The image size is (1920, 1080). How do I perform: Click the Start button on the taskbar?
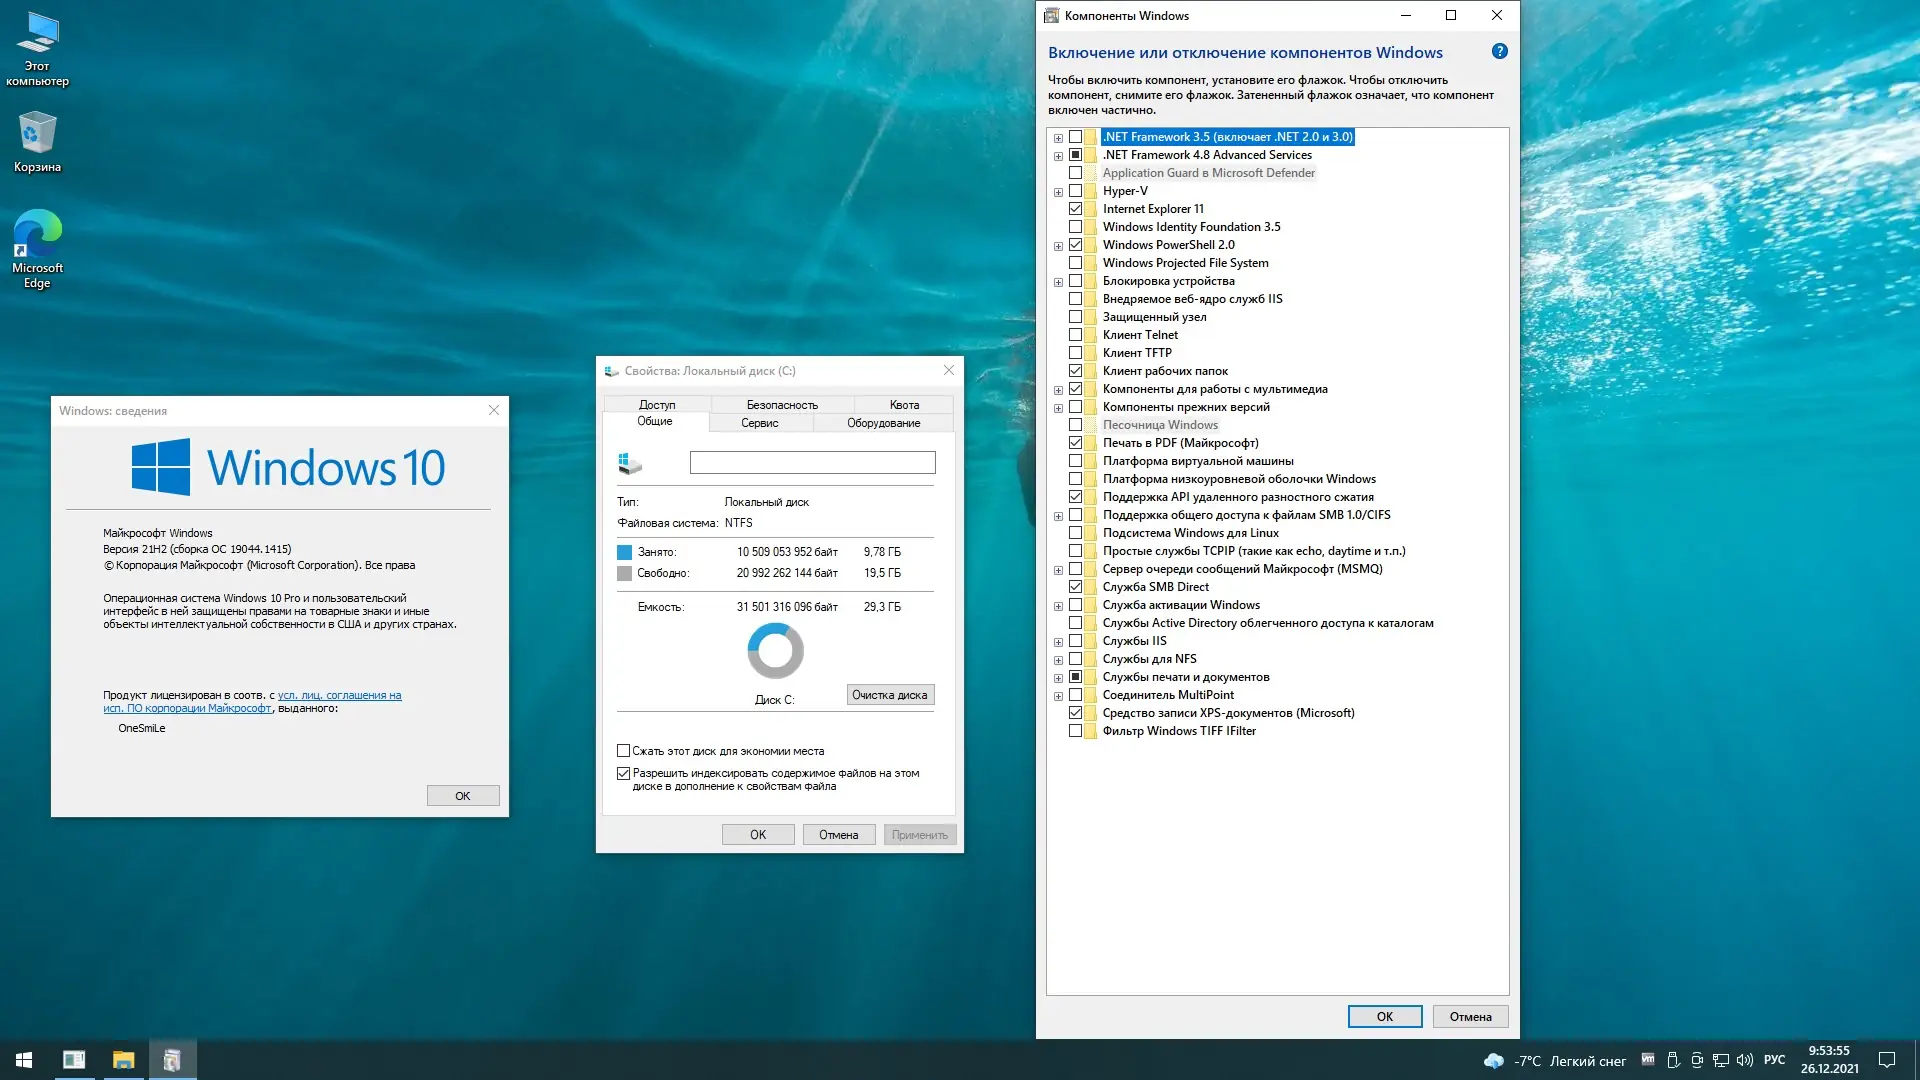pos(24,1060)
